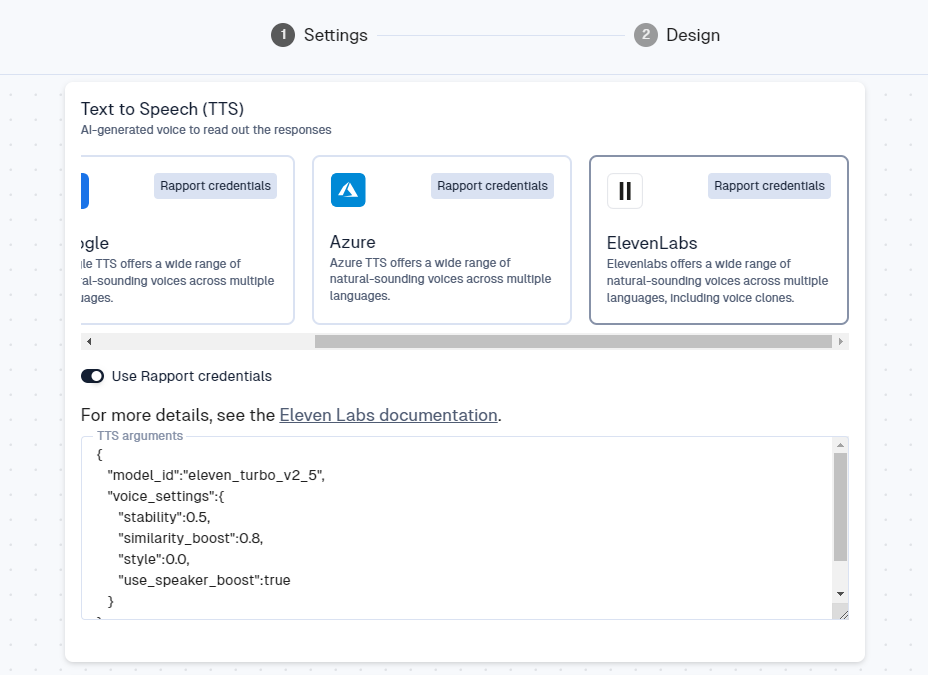Select the Azure TTS provider card

pos(442,240)
